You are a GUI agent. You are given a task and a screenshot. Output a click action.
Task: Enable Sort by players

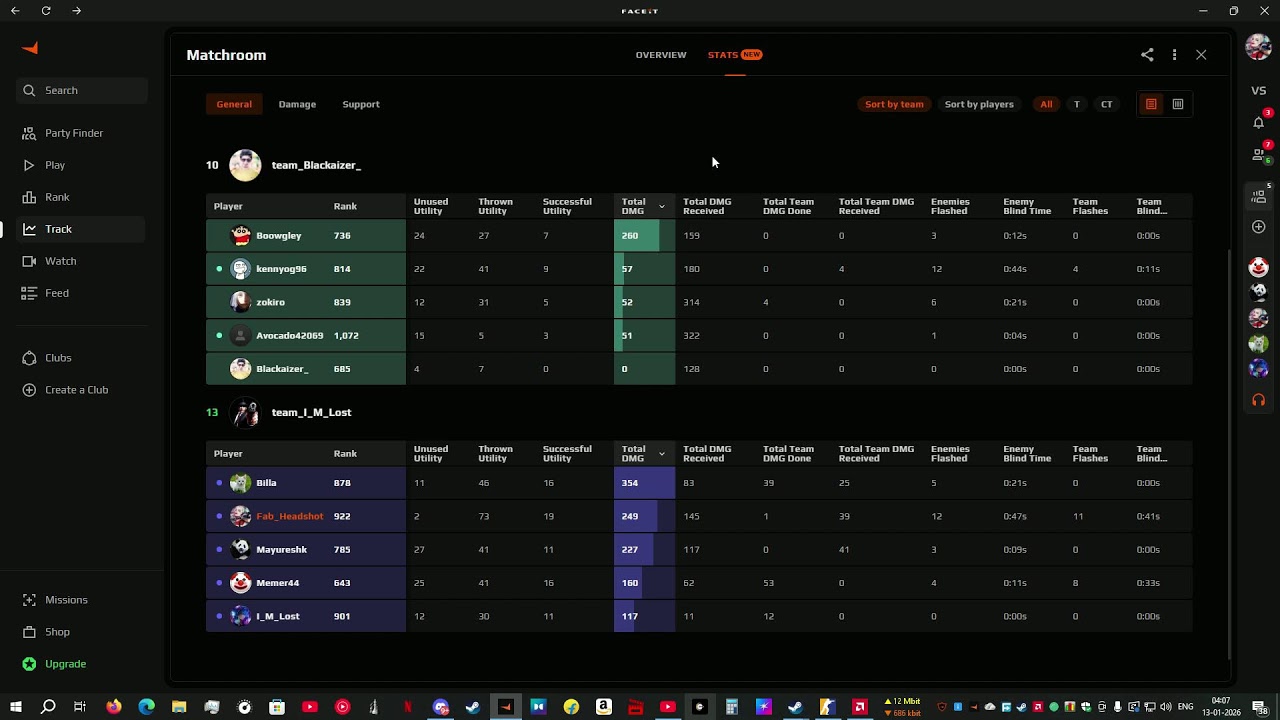click(x=979, y=104)
